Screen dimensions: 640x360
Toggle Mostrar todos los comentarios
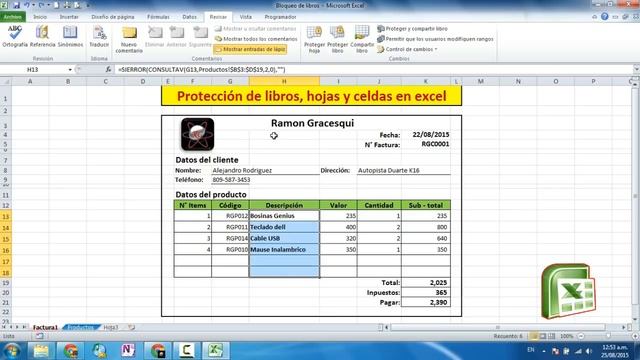coord(256,39)
